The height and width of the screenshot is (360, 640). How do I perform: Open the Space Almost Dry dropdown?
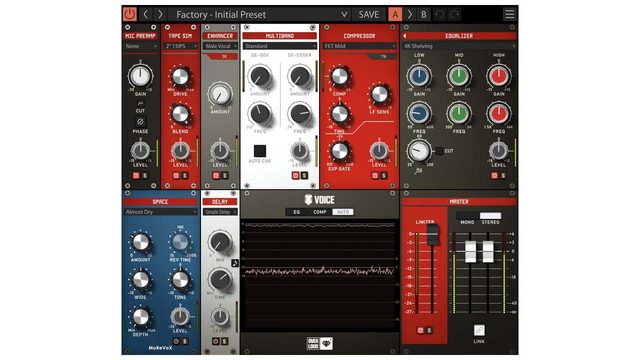tap(160, 212)
